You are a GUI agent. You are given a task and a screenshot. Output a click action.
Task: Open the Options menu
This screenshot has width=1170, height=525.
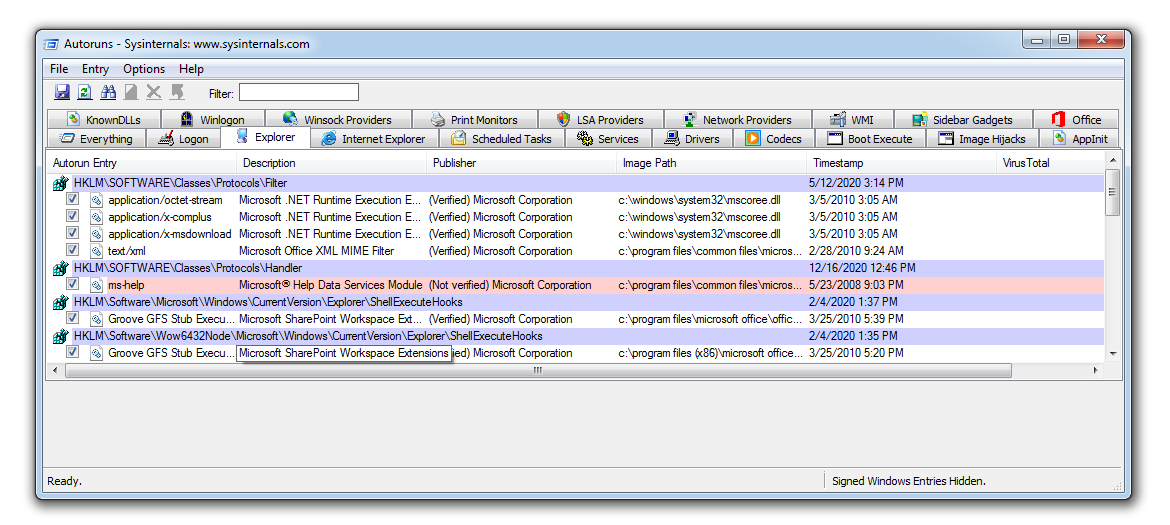[x=144, y=69]
